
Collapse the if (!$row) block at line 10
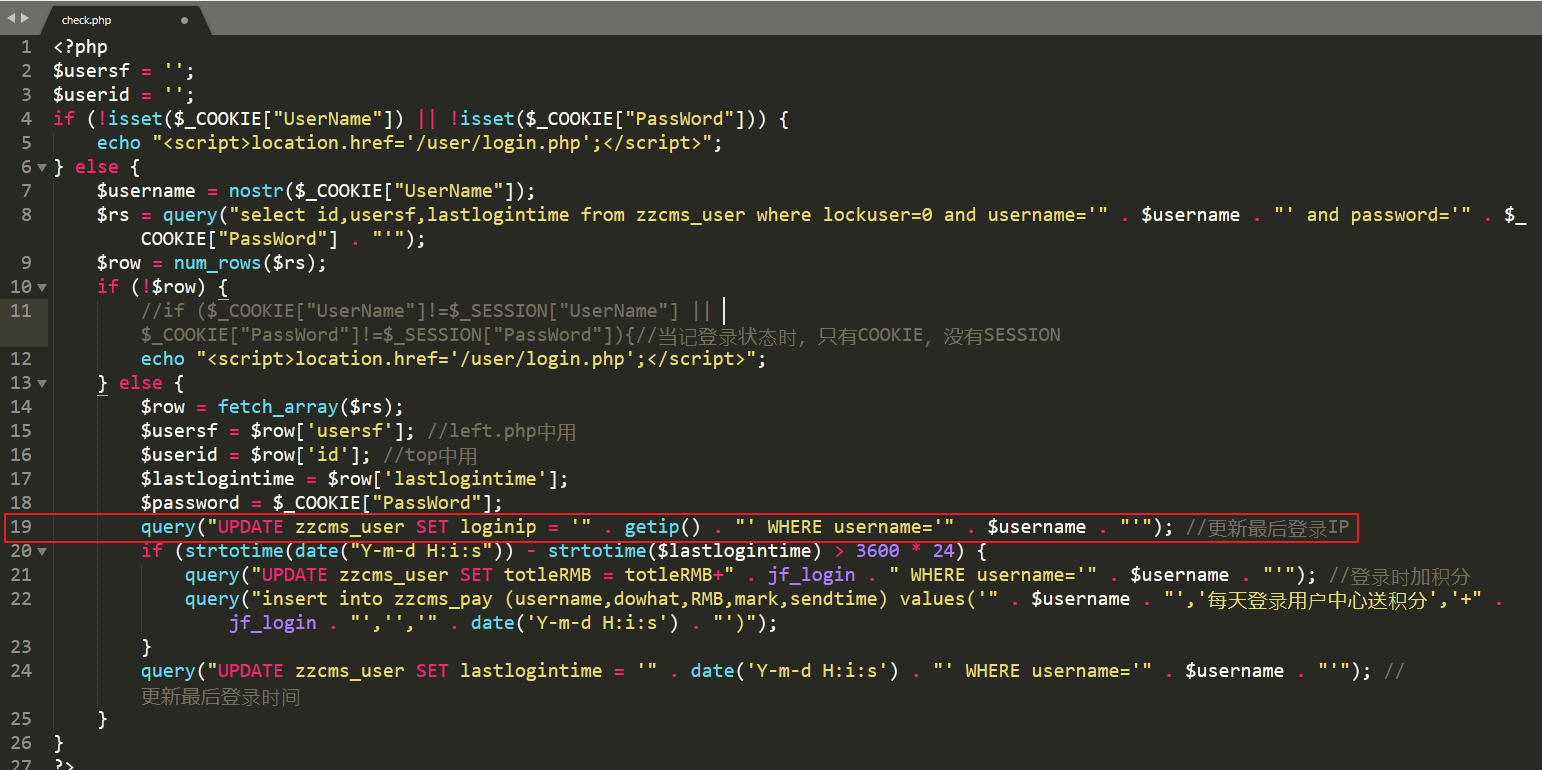42,287
